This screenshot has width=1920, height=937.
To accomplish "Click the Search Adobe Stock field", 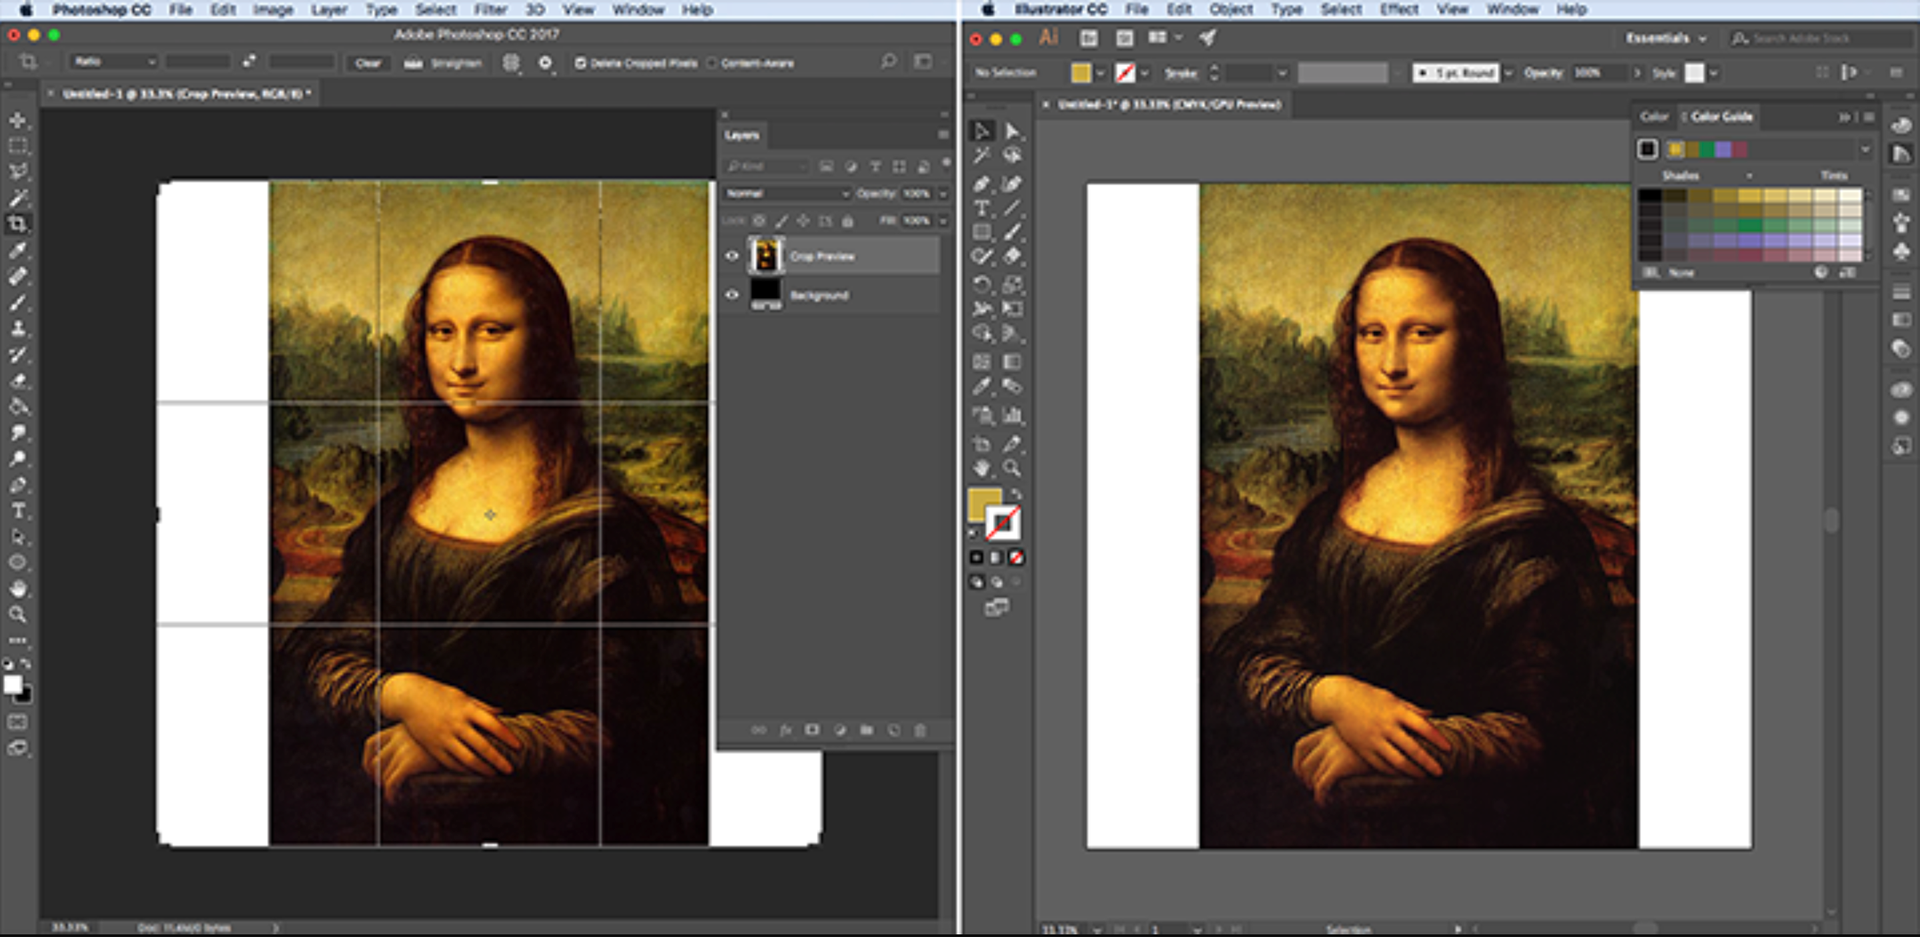I will pyautogui.click(x=1822, y=38).
